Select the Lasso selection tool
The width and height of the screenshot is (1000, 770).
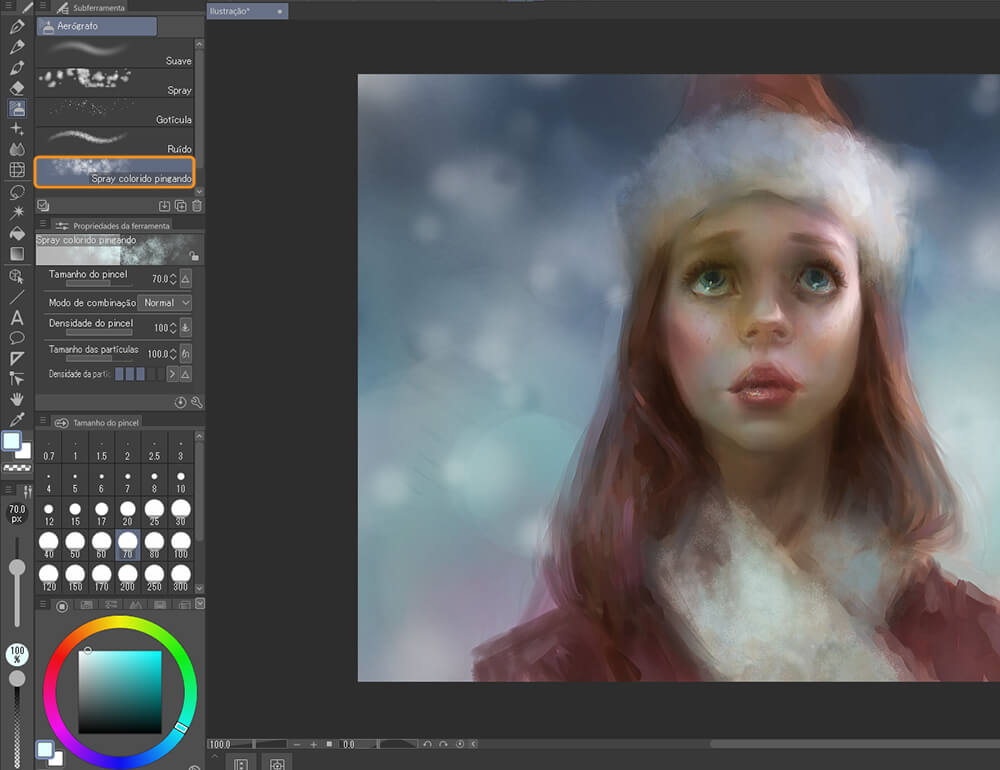tap(17, 191)
